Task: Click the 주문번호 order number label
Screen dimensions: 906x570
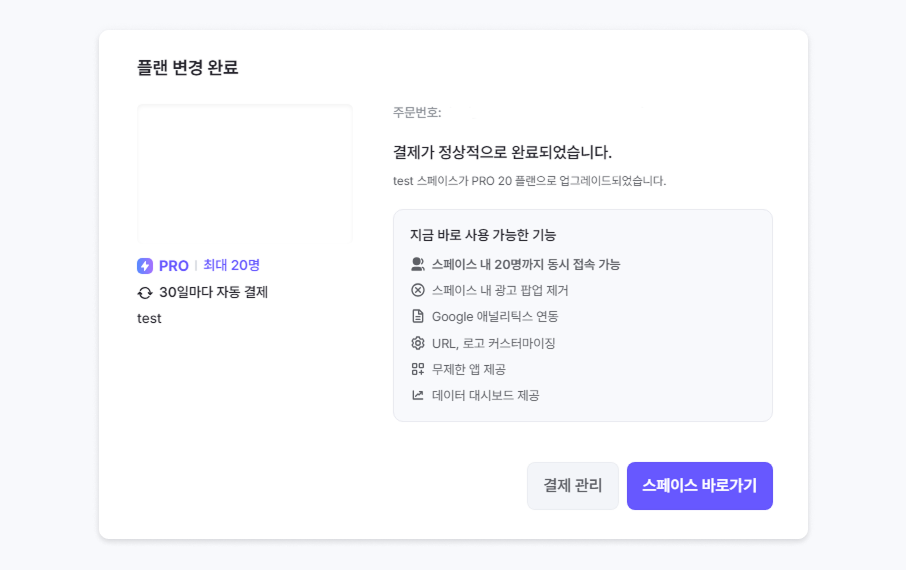Action: (x=417, y=112)
